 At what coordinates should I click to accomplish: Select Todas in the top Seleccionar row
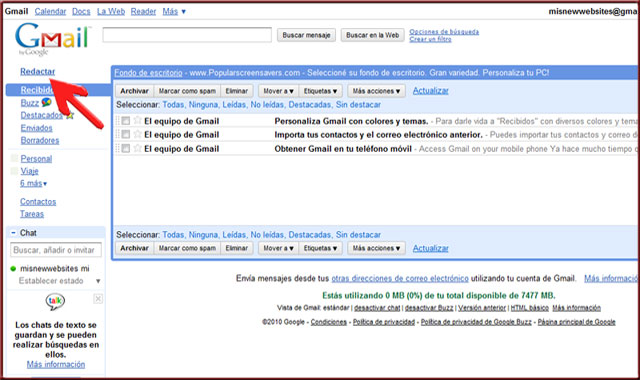coord(173,104)
